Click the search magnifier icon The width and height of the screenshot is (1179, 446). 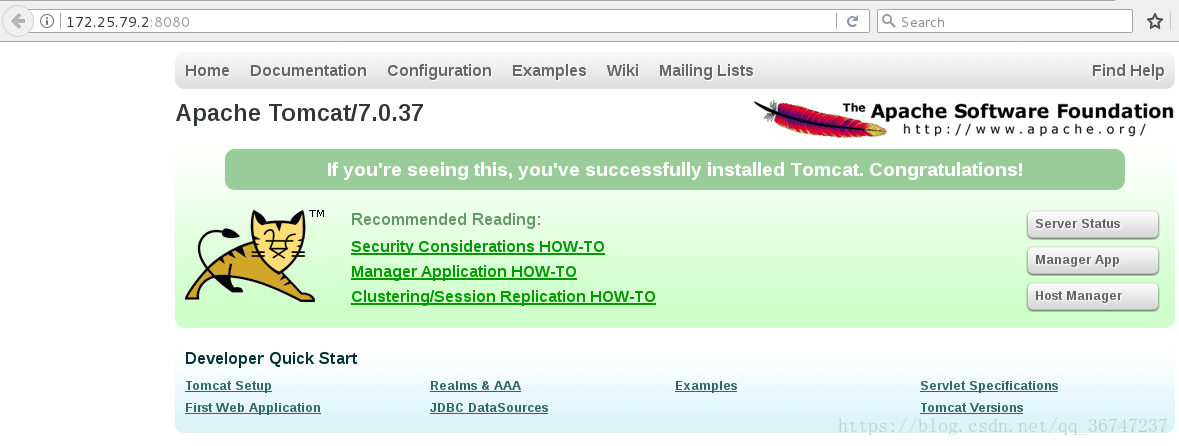coord(888,22)
